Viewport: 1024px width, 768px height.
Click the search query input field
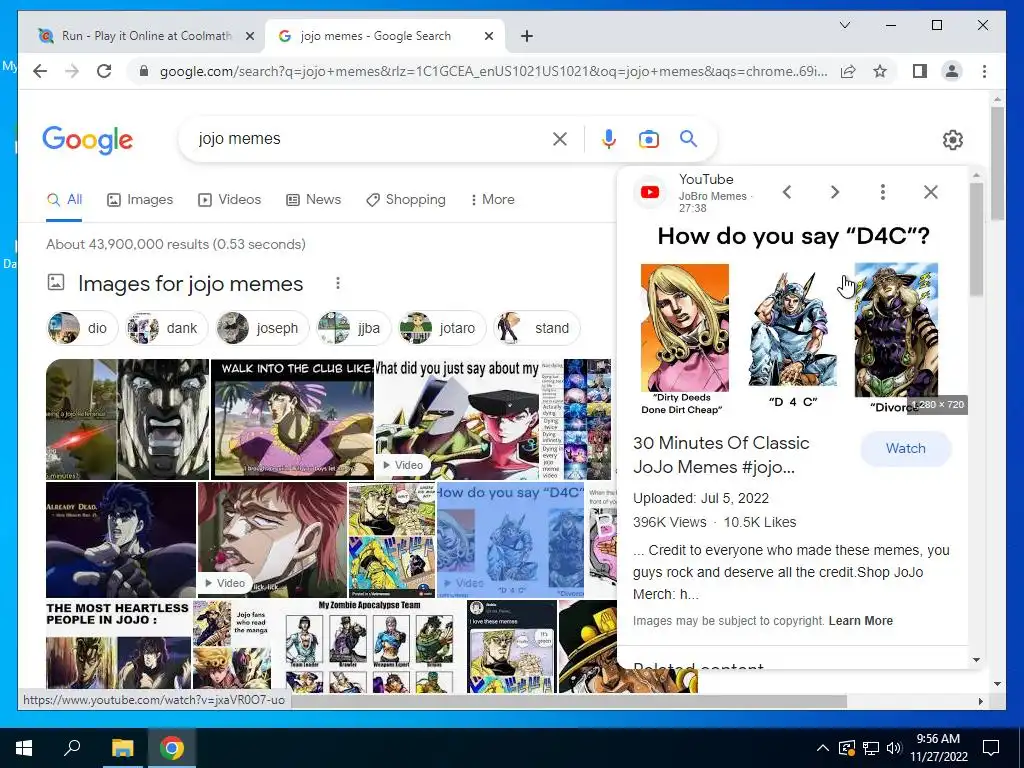(370, 138)
